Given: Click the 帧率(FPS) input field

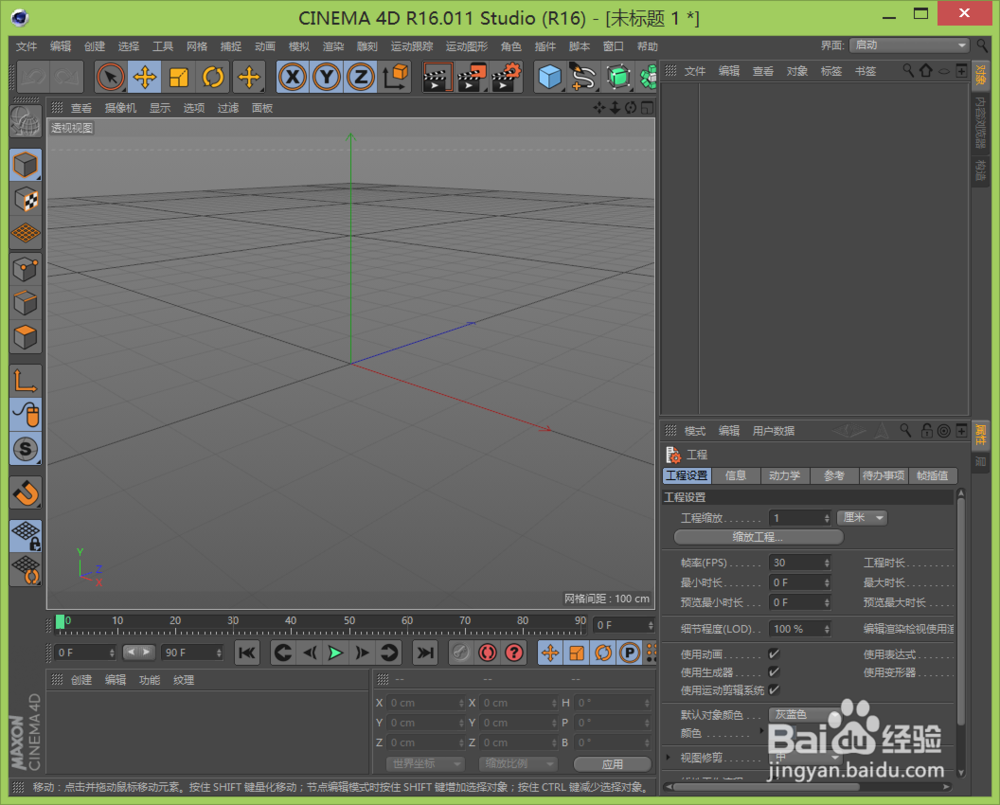Looking at the screenshot, I should click(x=800, y=563).
